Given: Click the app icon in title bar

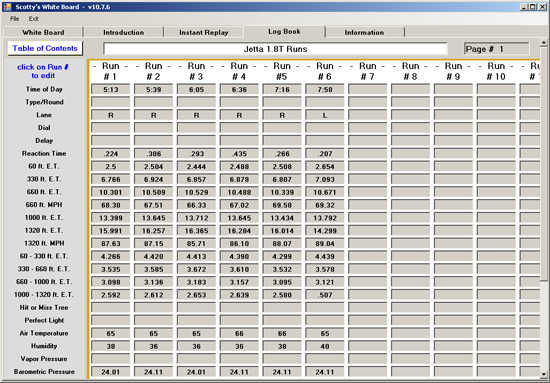Looking at the screenshot, I should [x=7, y=6].
